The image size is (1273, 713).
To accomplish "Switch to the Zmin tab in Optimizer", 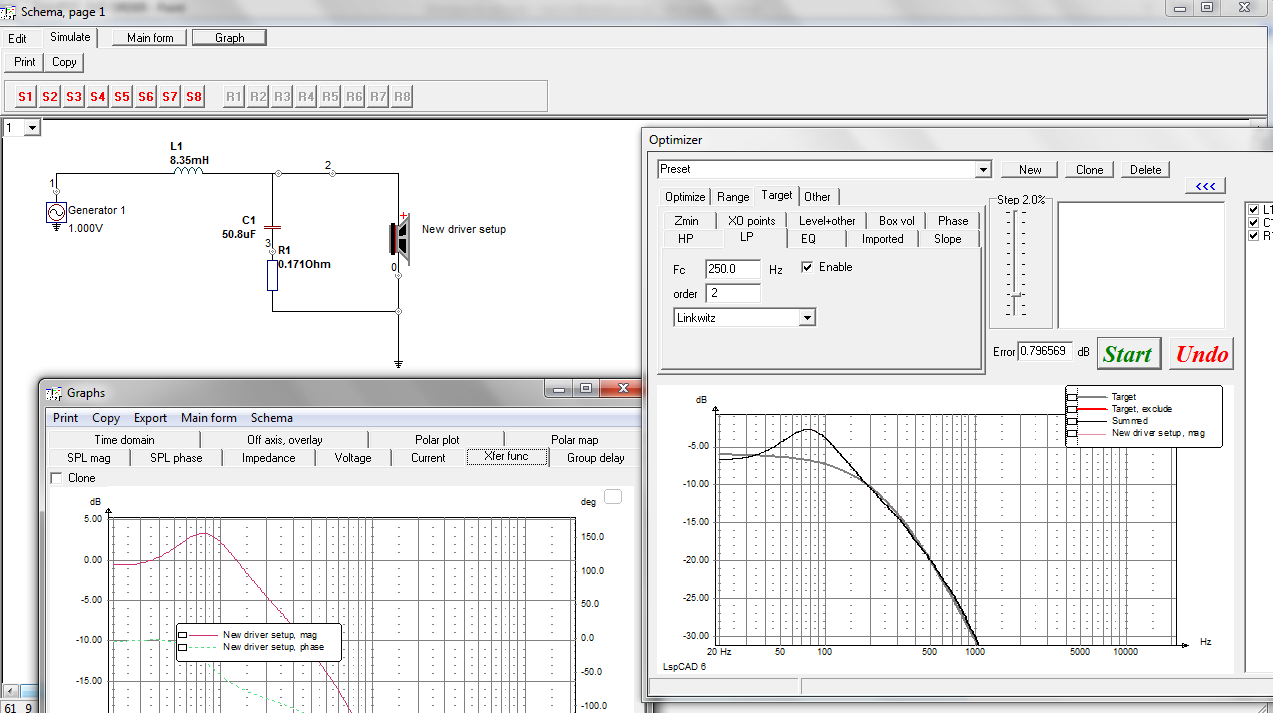I will point(686,221).
